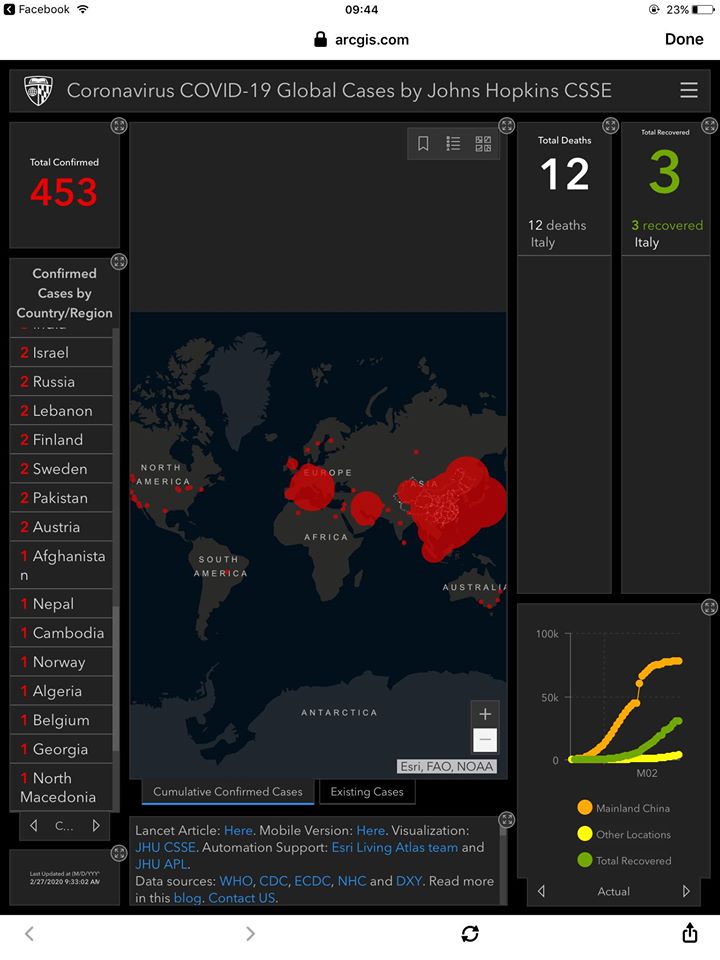The height and width of the screenshot is (960, 720).
Task: Maximize the Total Recovered panel
Action: 709,126
